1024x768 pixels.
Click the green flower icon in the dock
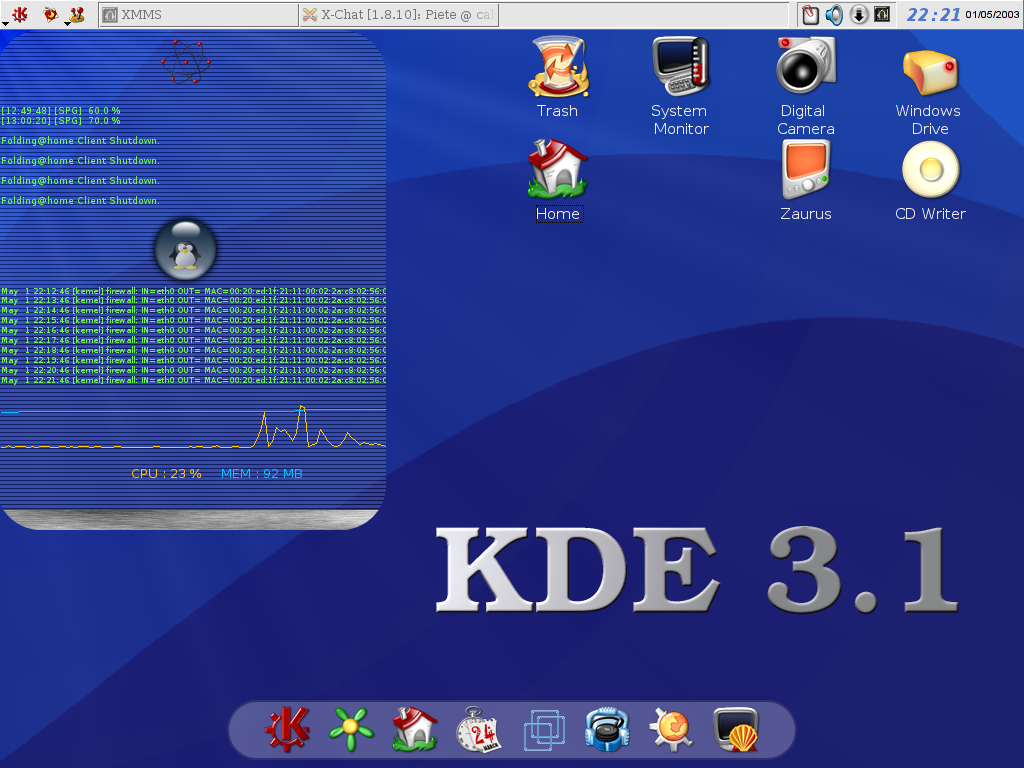[351, 729]
